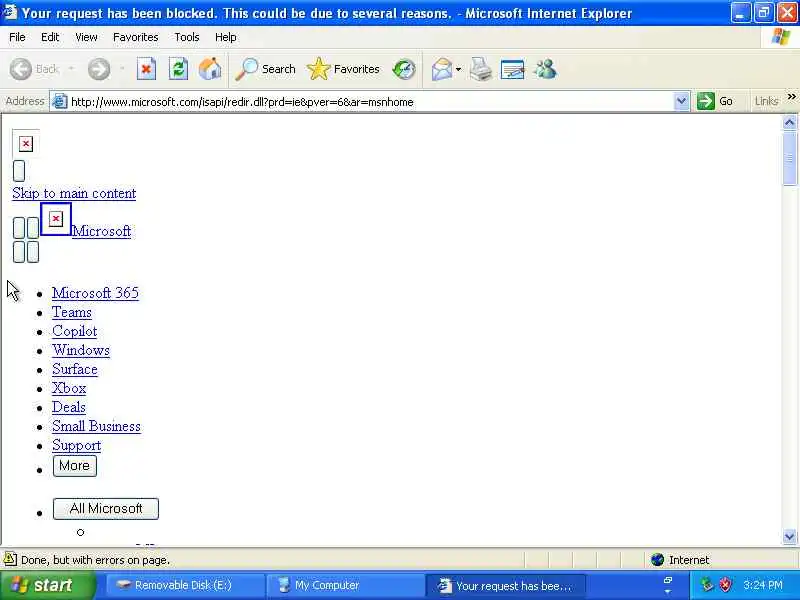The width and height of the screenshot is (800, 600).
Task: Click the More button
Action: coord(74,466)
